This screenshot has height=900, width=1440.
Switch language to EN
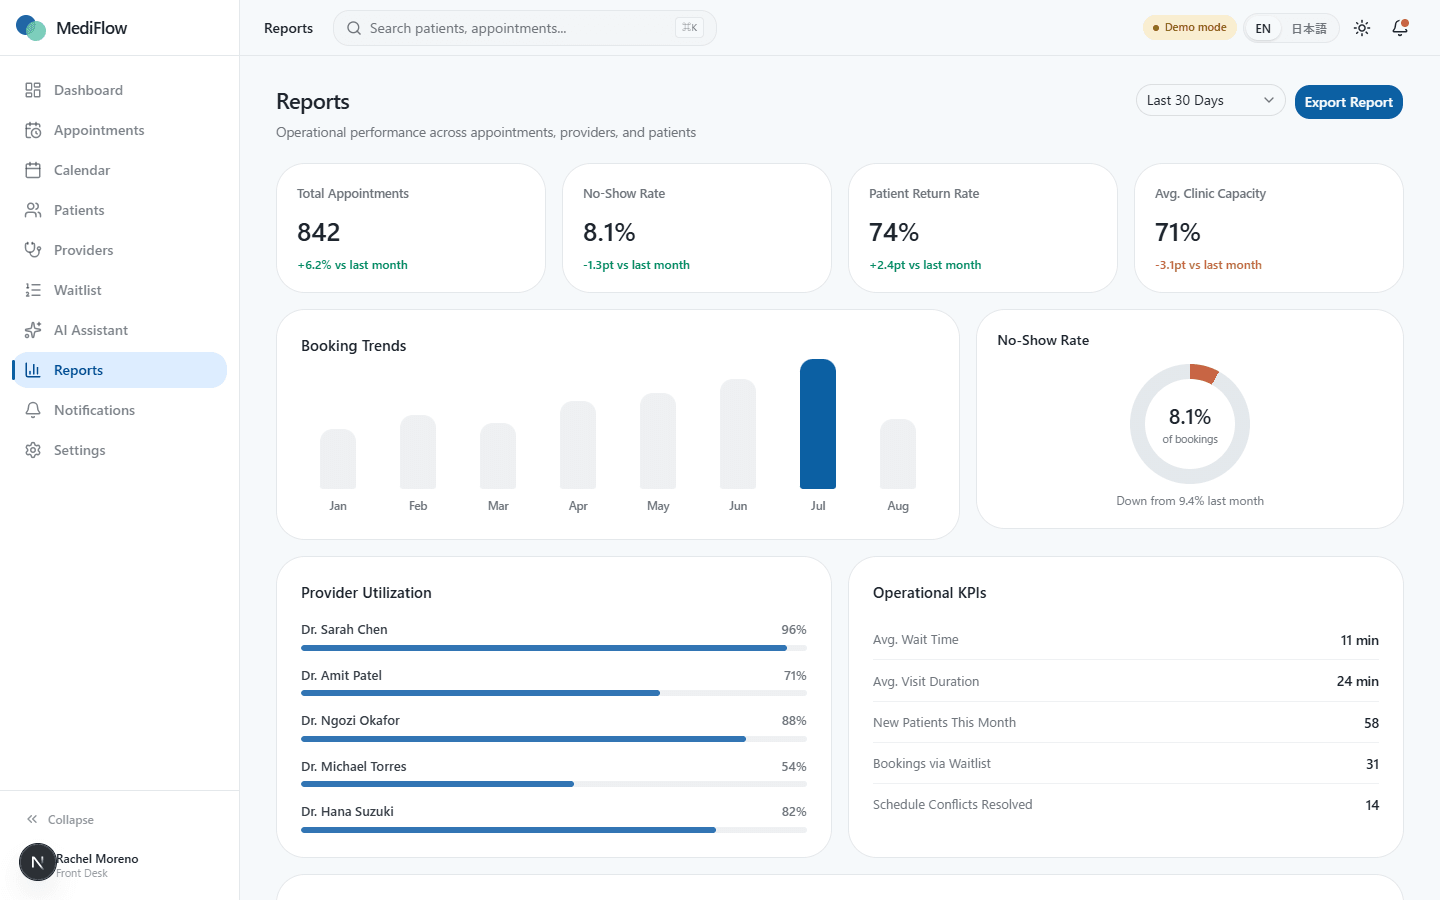point(1263,28)
